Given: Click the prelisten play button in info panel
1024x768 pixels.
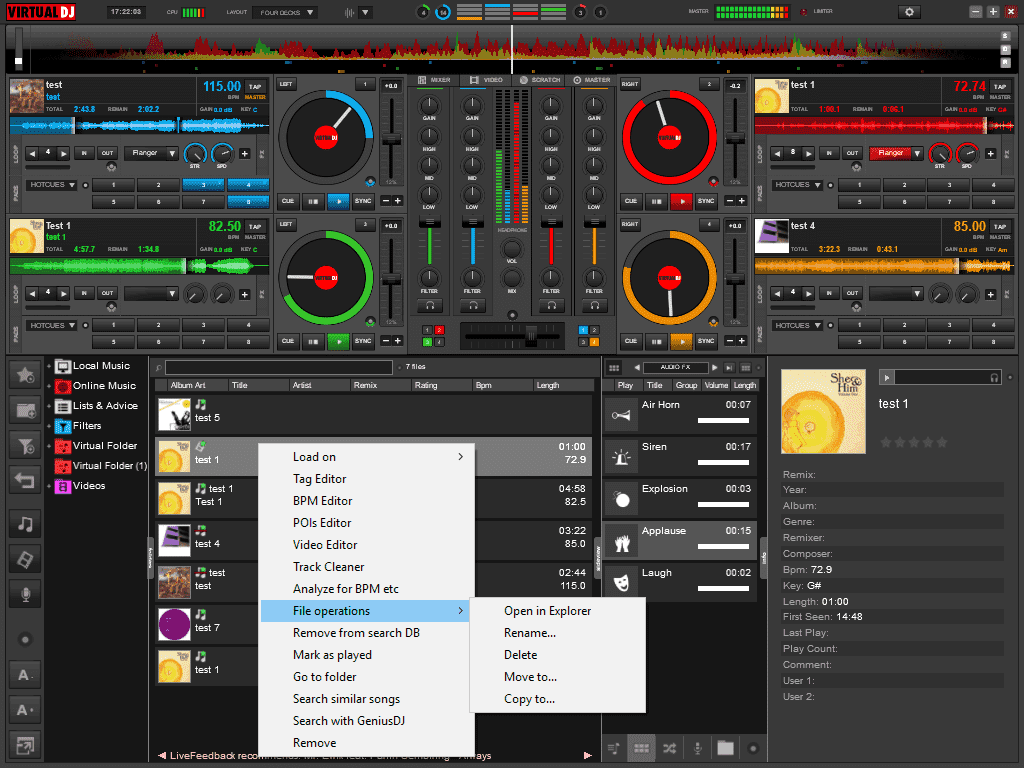Looking at the screenshot, I should point(886,377).
